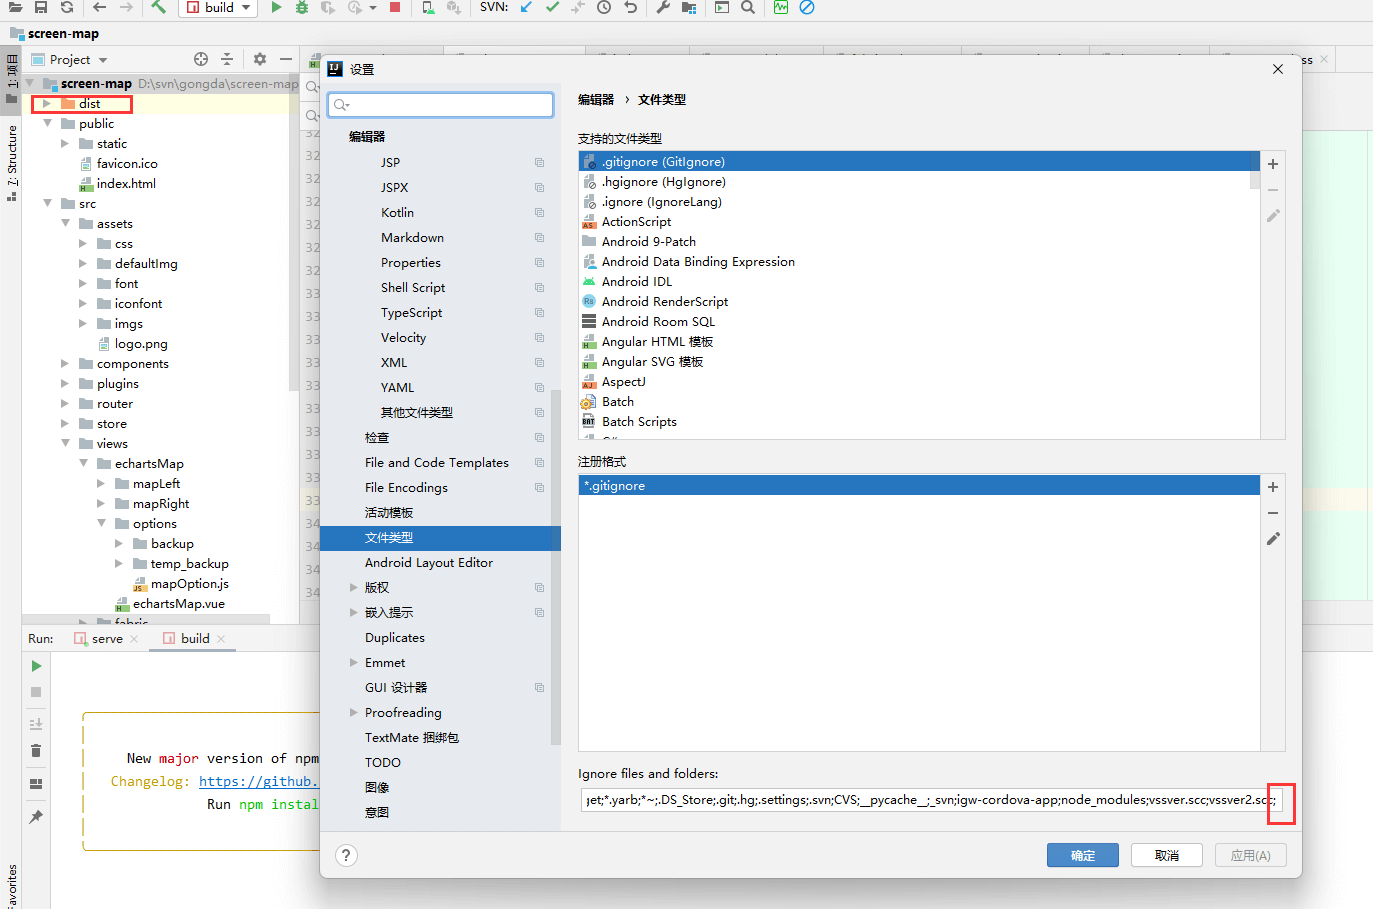
Task: Click the 确定 confirm button
Action: click(x=1082, y=856)
